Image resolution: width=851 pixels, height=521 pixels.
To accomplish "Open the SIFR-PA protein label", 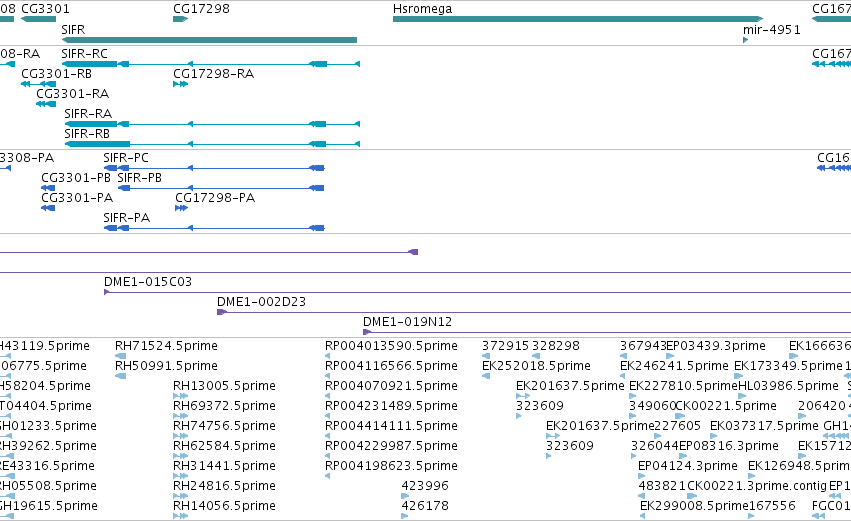I will click(x=126, y=218).
